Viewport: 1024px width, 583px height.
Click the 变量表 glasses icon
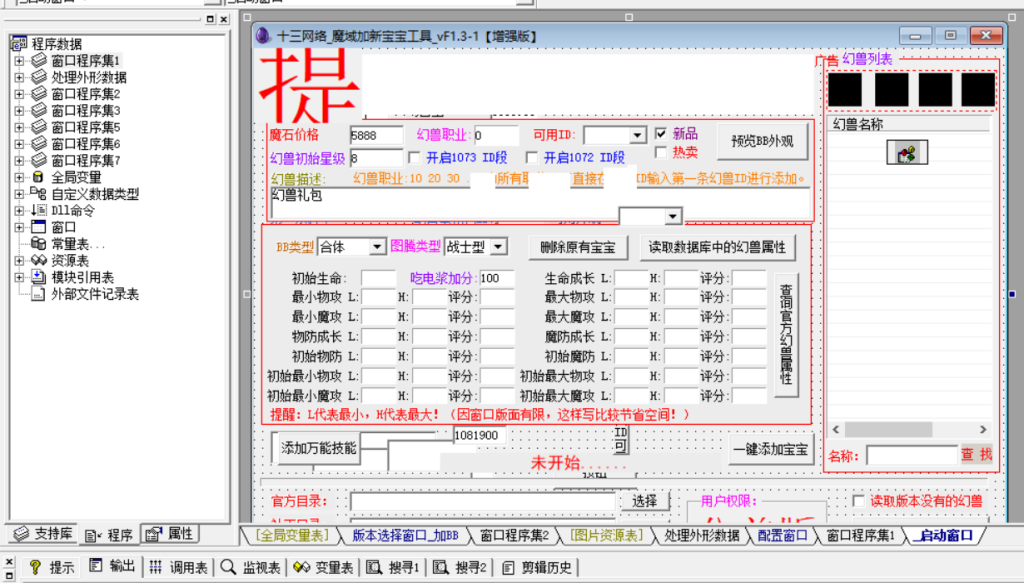click(301, 567)
